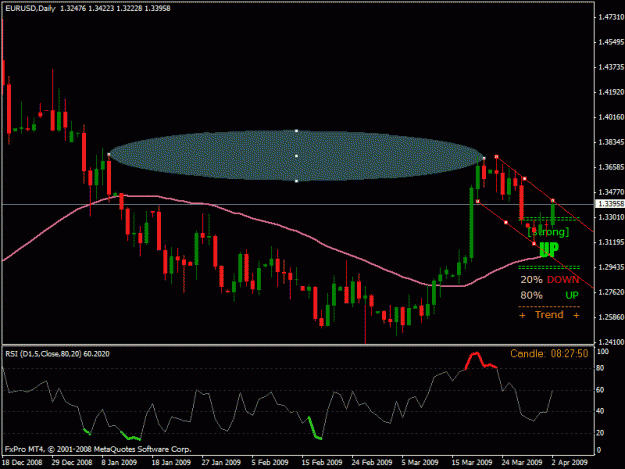Click the 1.45495 price axis value
This screenshot has width=625, height=469.
pyautogui.click(x=611, y=42)
